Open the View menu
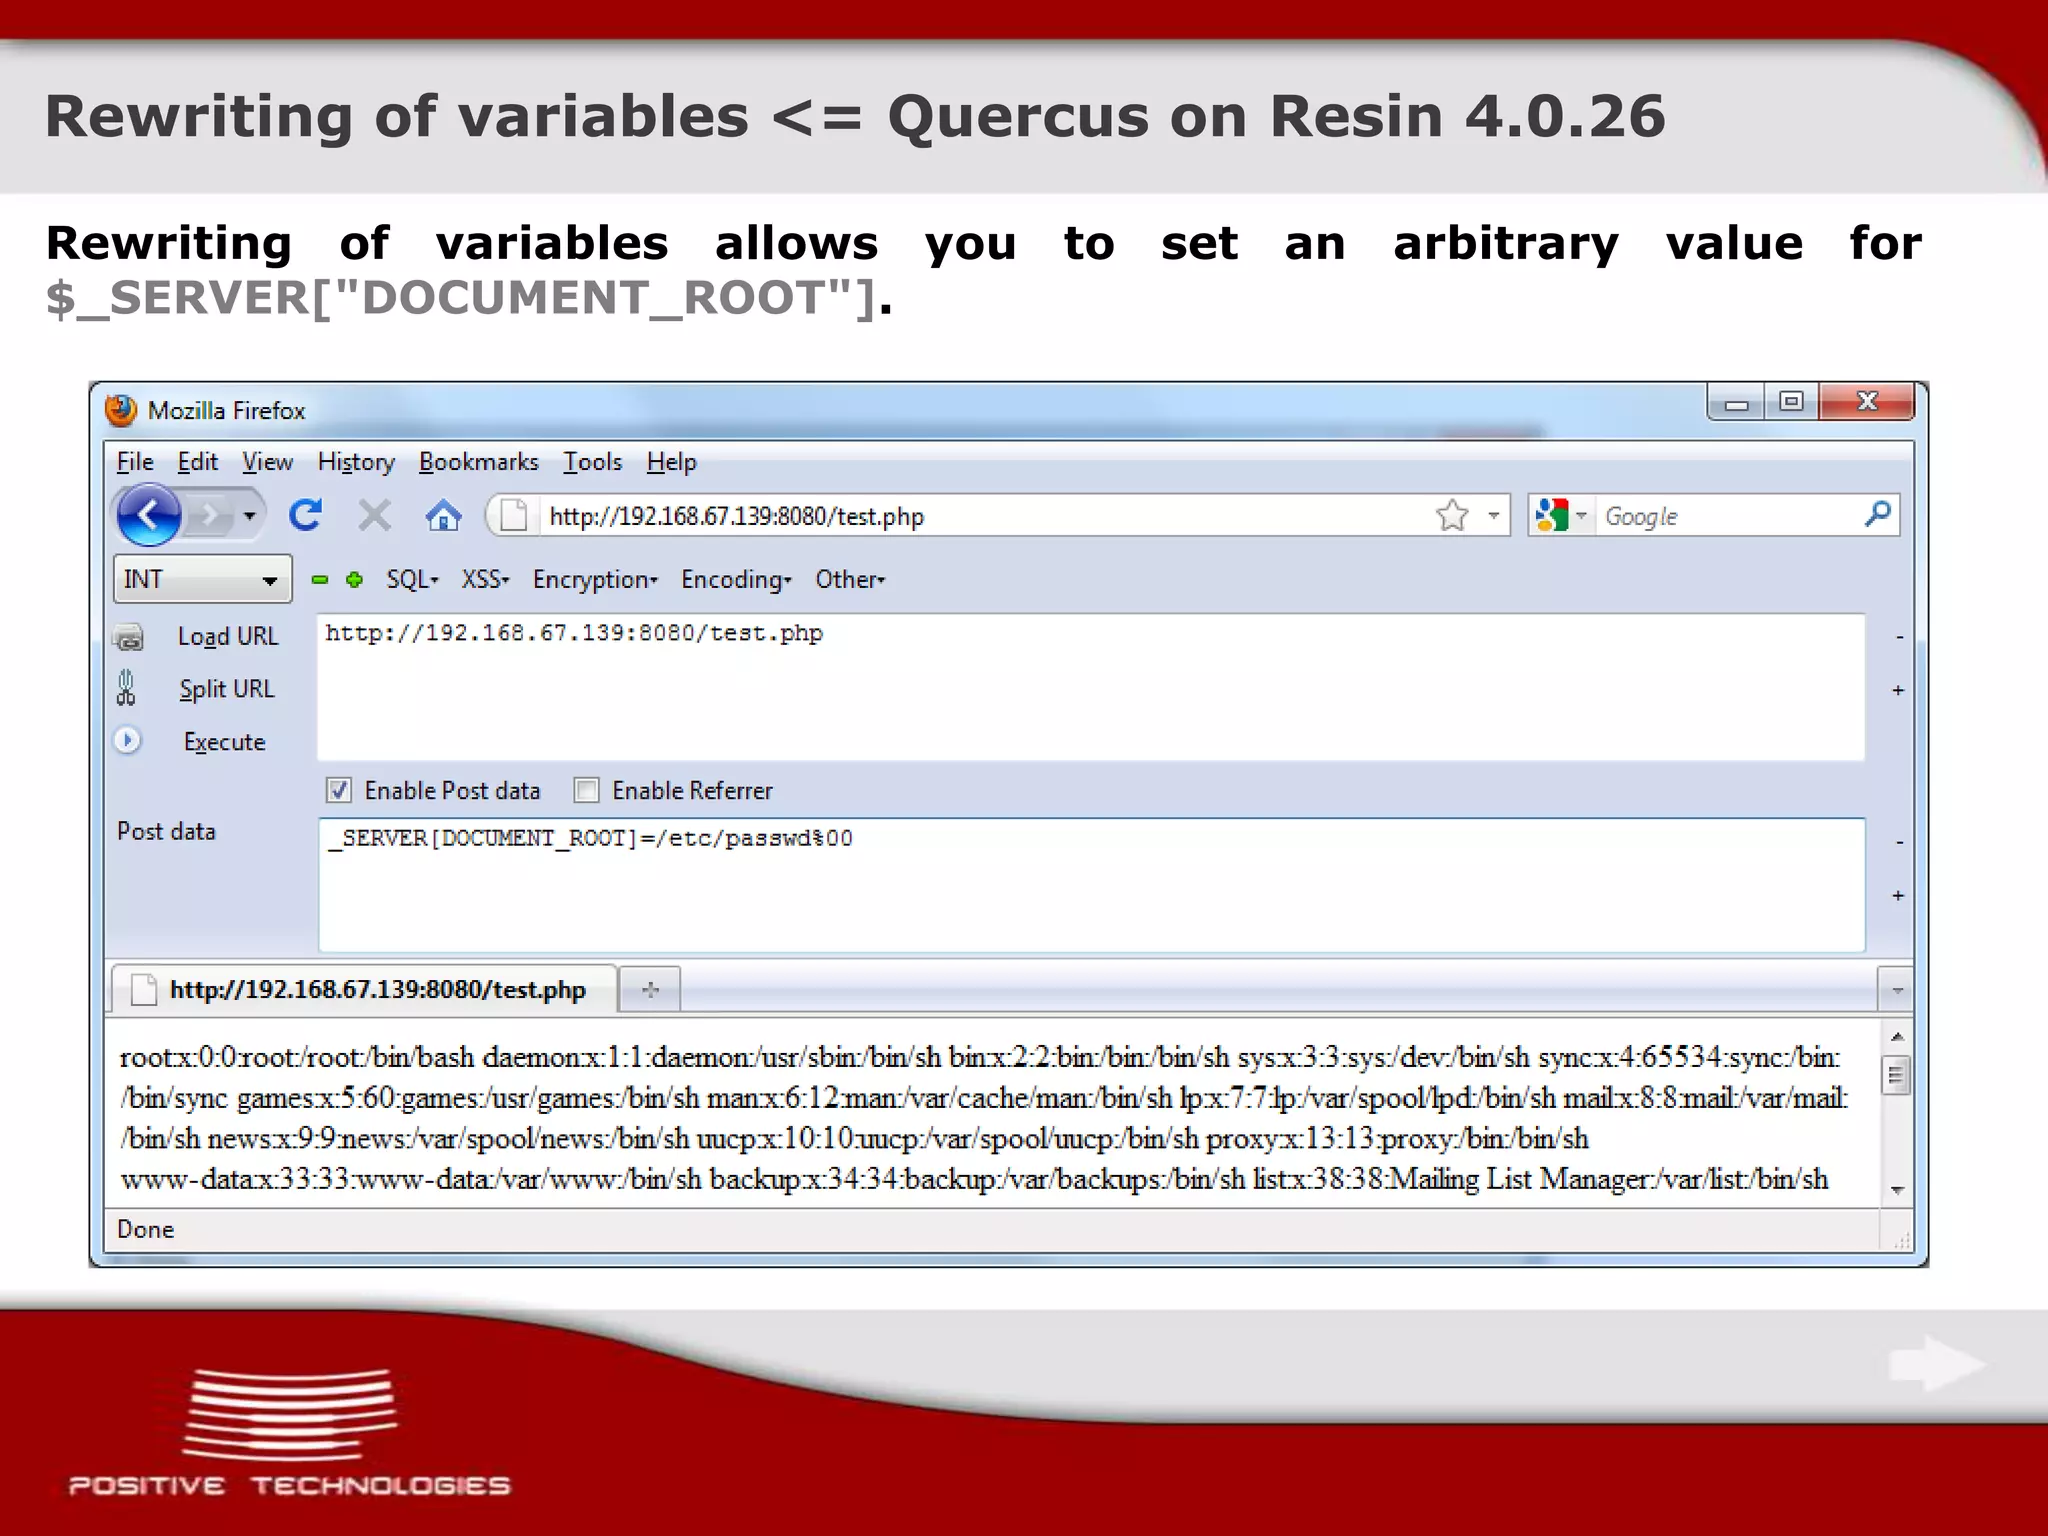2048x1536 pixels. pos(267,462)
